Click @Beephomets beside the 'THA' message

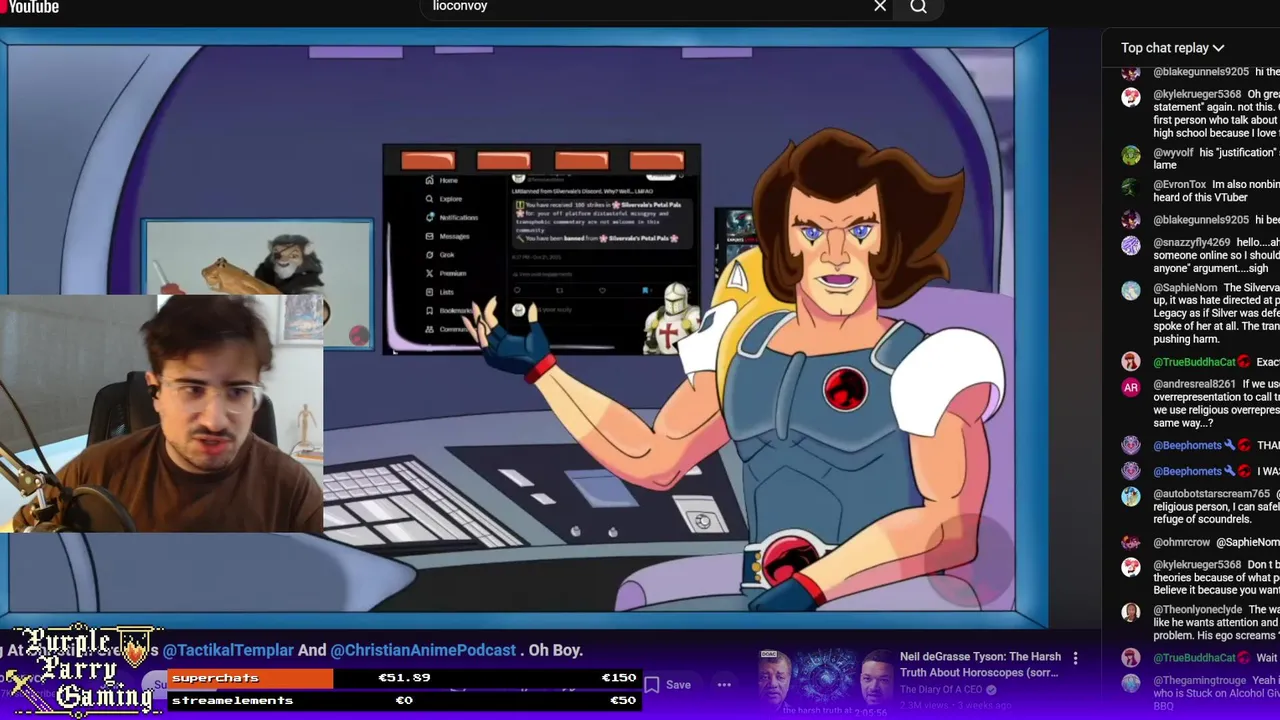click(x=1187, y=446)
